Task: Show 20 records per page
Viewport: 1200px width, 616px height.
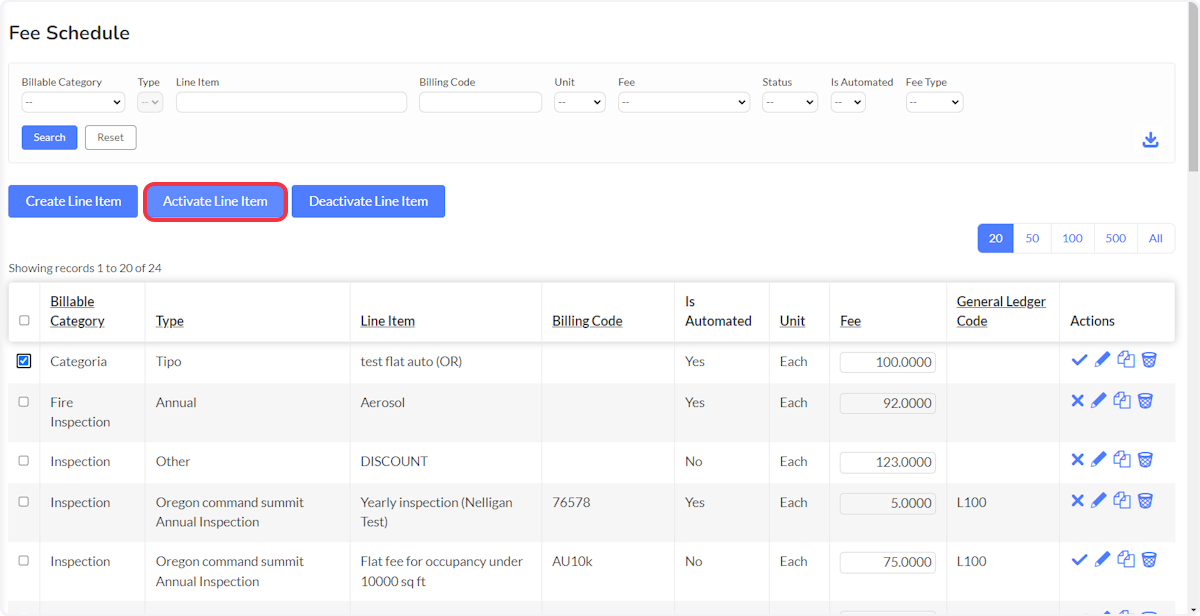Action: 996,238
